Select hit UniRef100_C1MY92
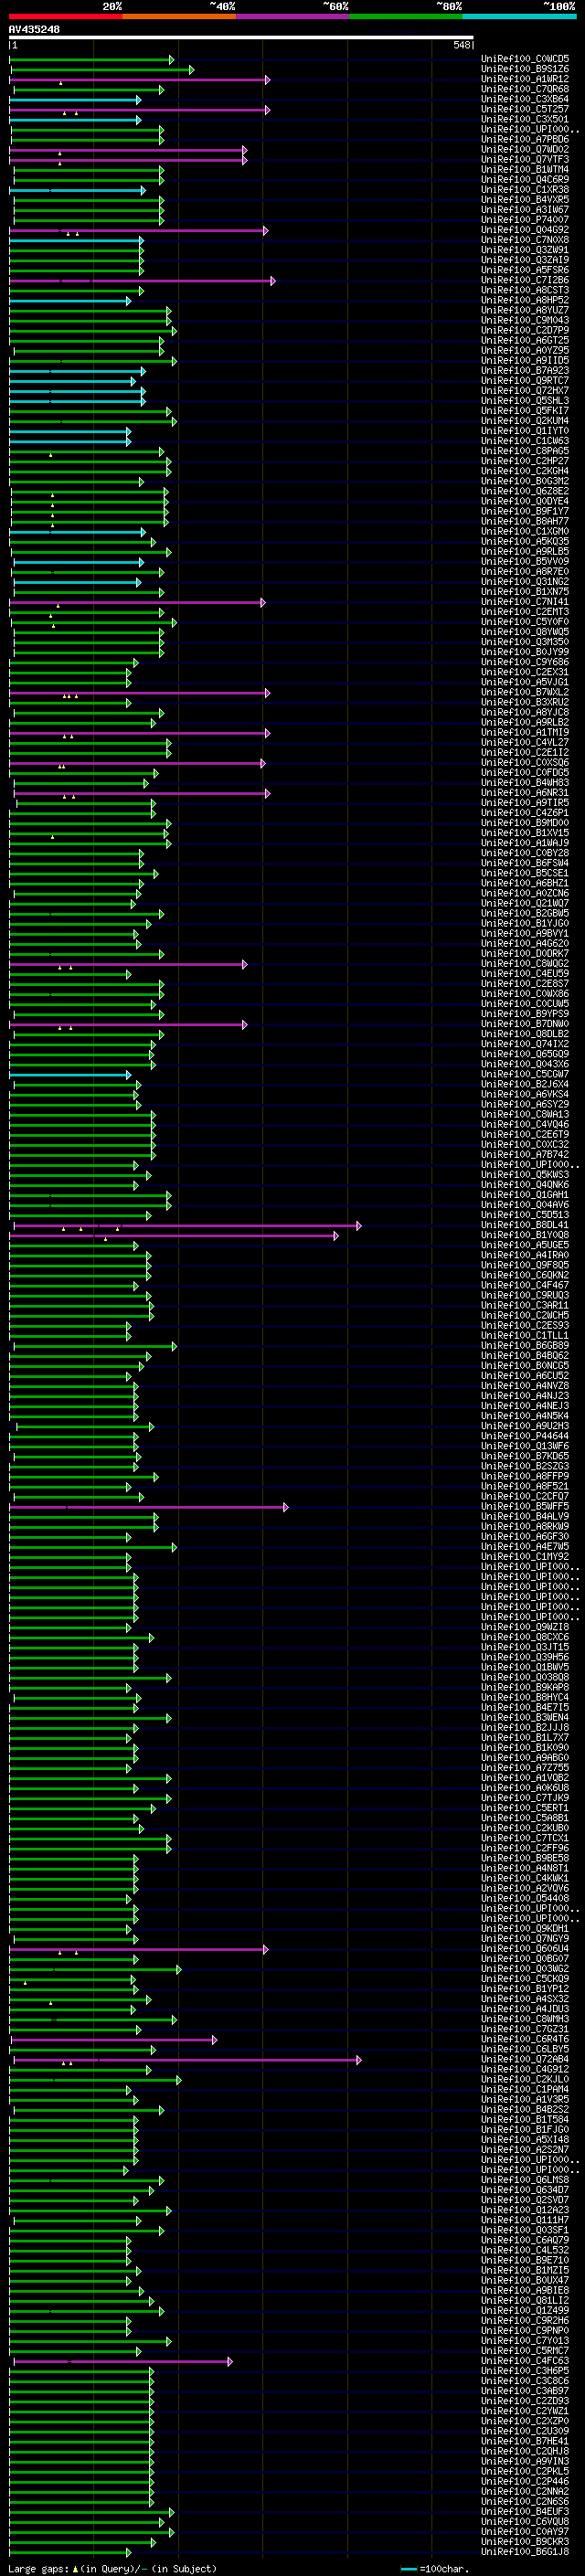This screenshot has width=585, height=2576. (525, 1557)
